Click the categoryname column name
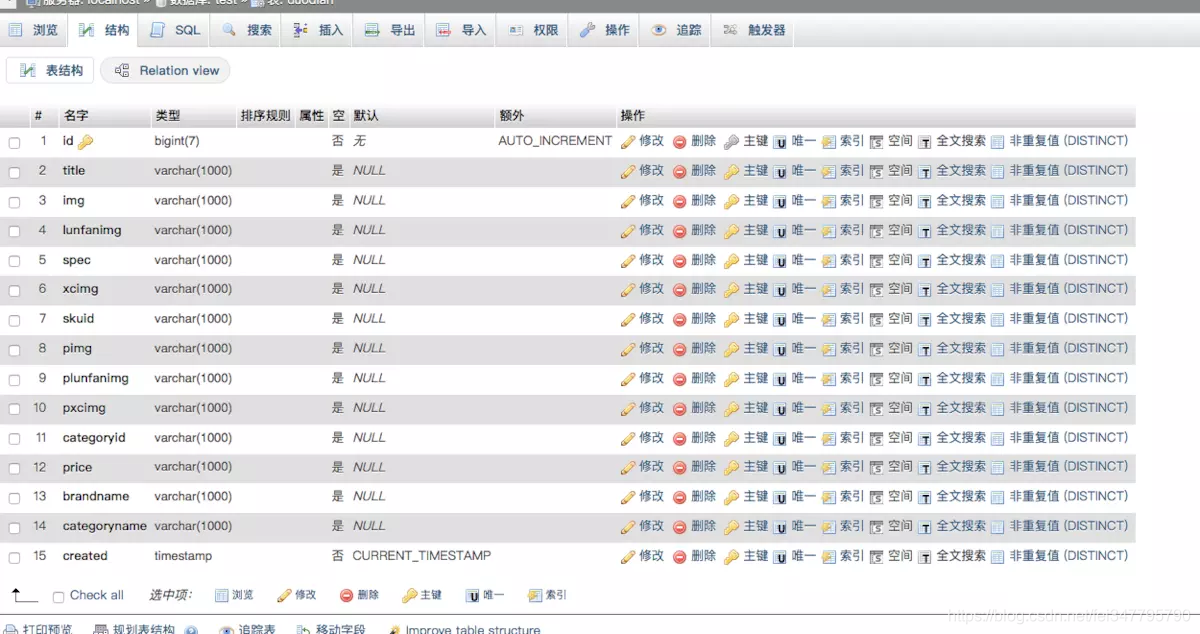 click(104, 526)
